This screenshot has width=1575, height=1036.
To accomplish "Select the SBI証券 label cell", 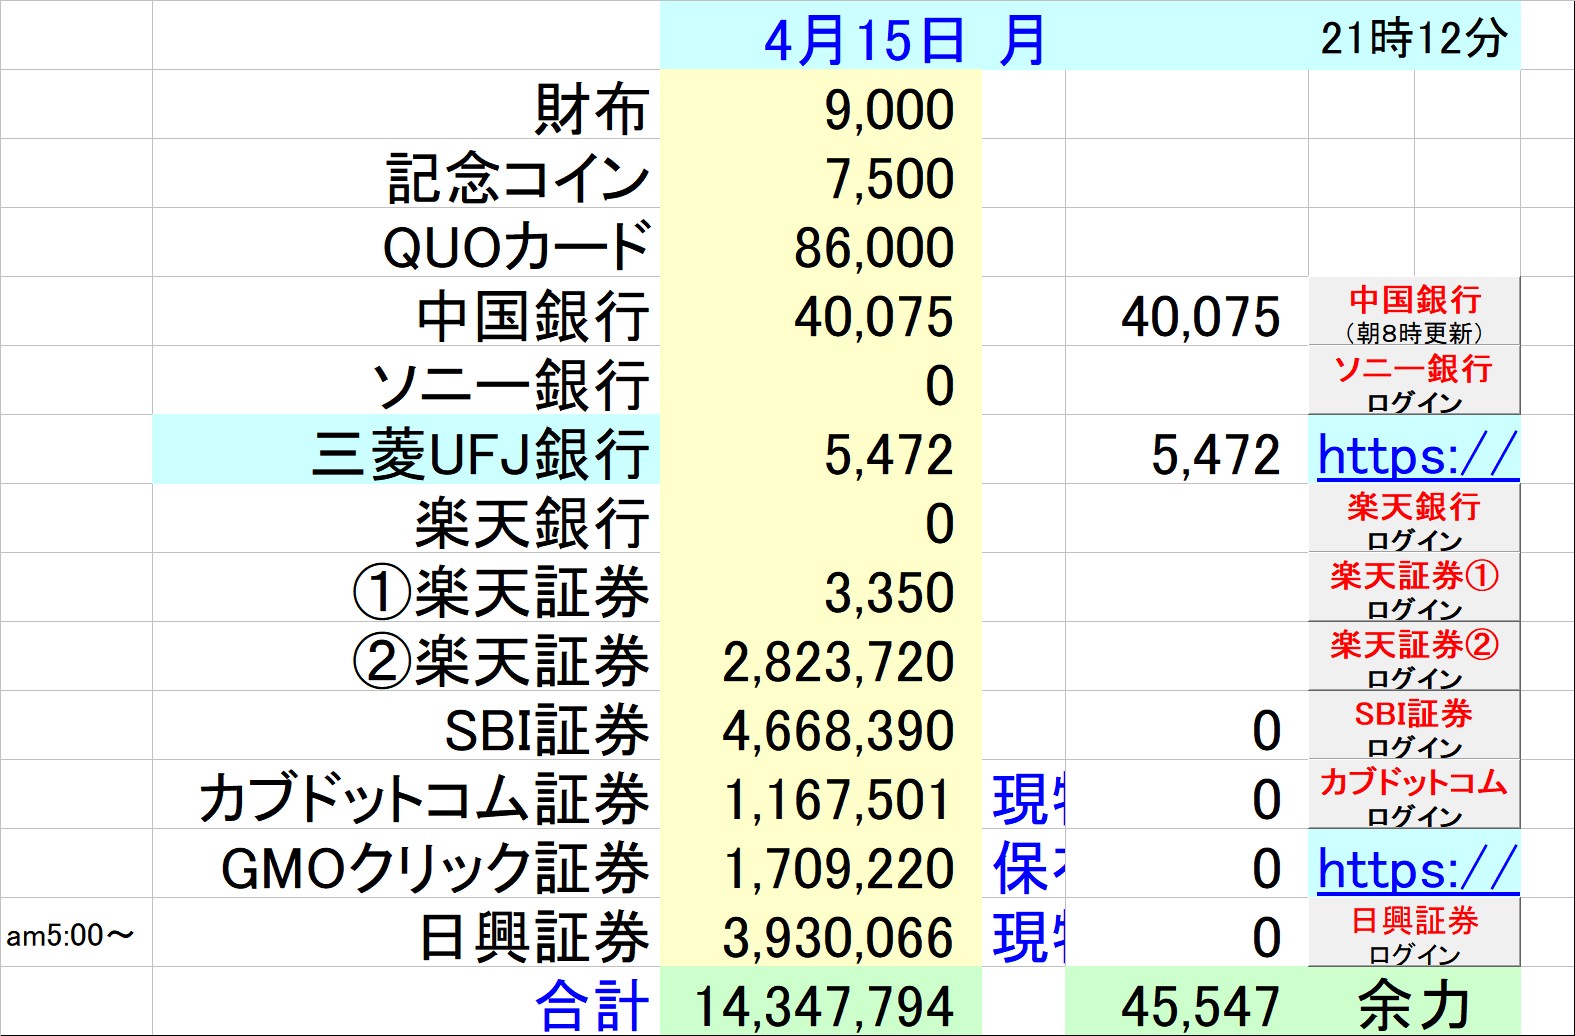I will click(x=406, y=726).
